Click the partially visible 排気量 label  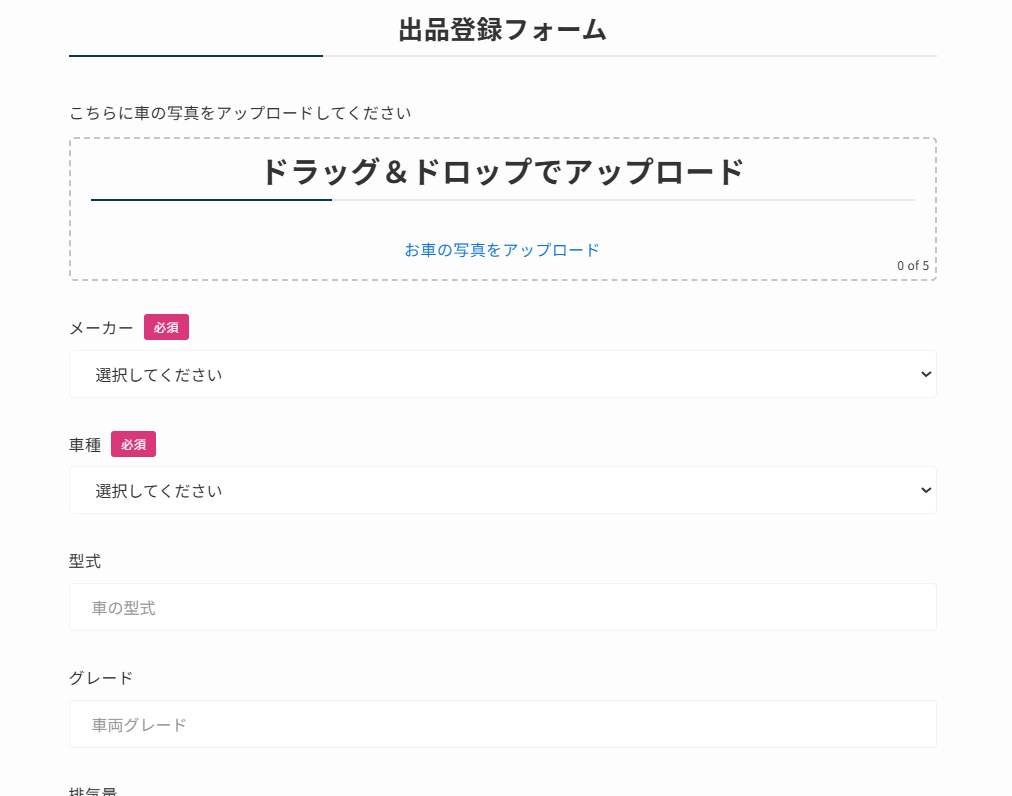coord(93,792)
